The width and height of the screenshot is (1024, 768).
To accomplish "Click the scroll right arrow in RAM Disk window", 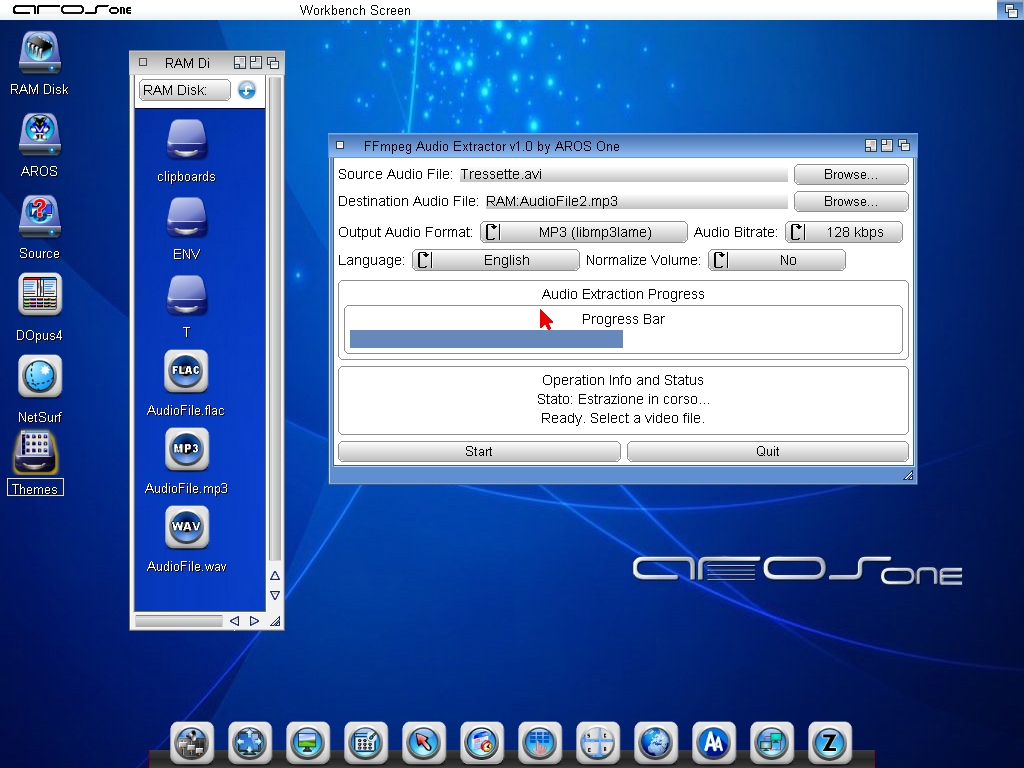I will coord(254,621).
